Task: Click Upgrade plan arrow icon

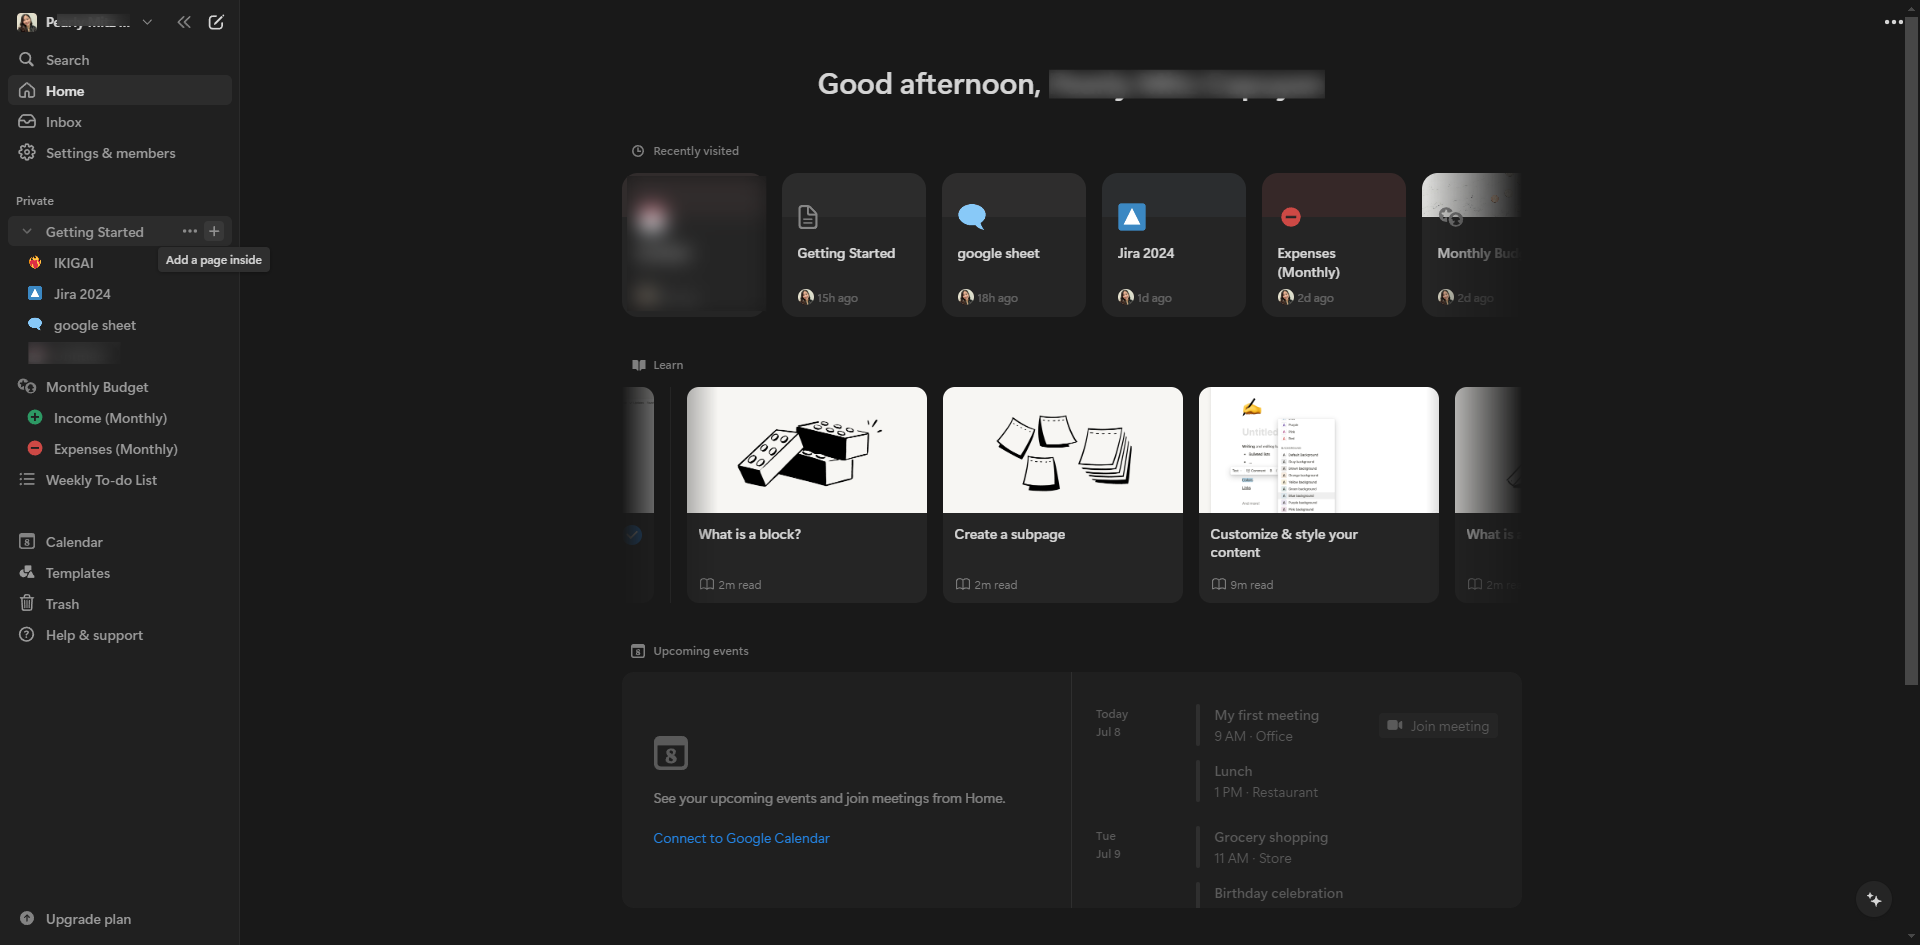Action: tap(27, 919)
